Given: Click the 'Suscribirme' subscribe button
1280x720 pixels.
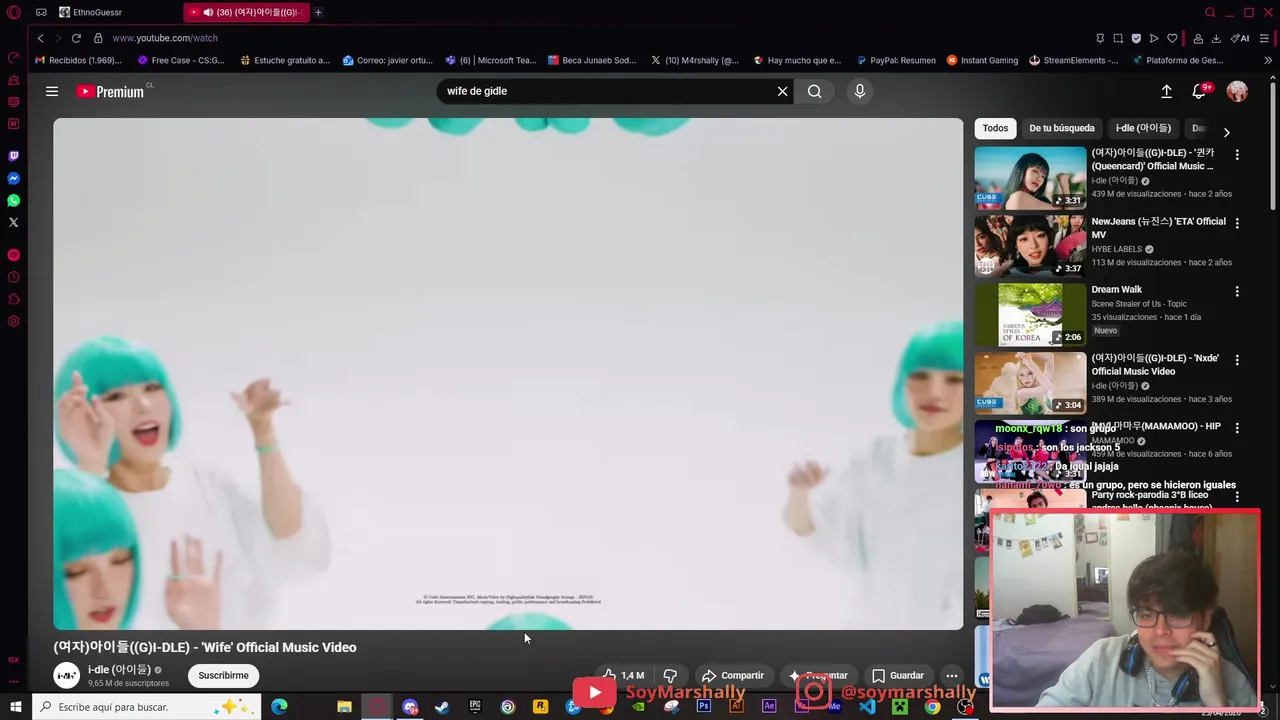Looking at the screenshot, I should click(223, 675).
